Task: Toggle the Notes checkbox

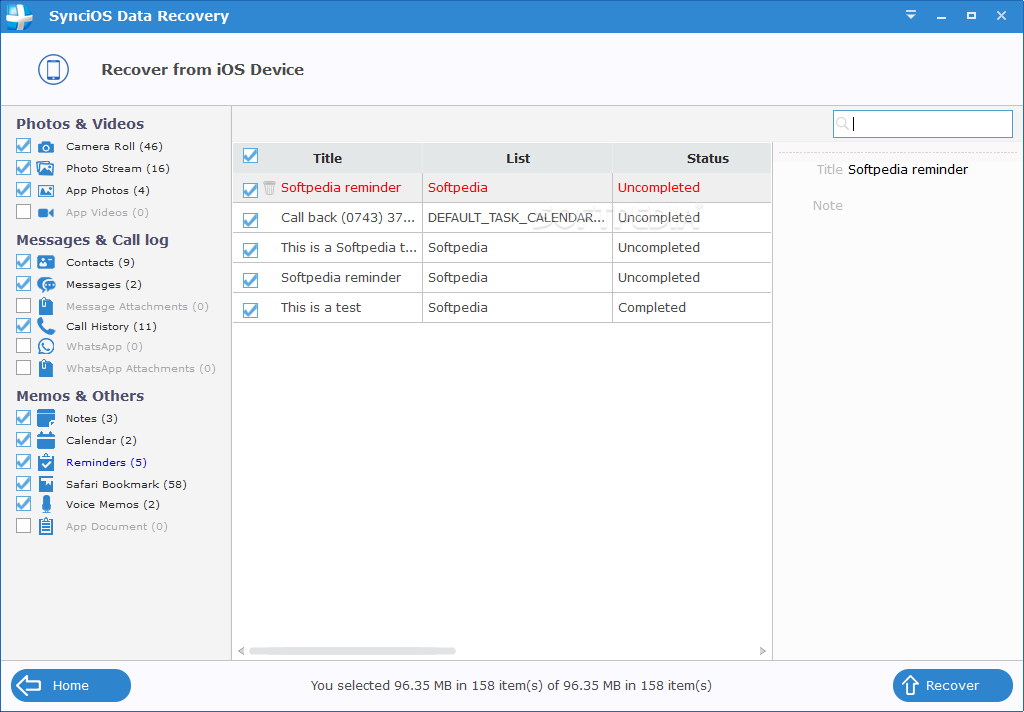Action: (x=24, y=417)
